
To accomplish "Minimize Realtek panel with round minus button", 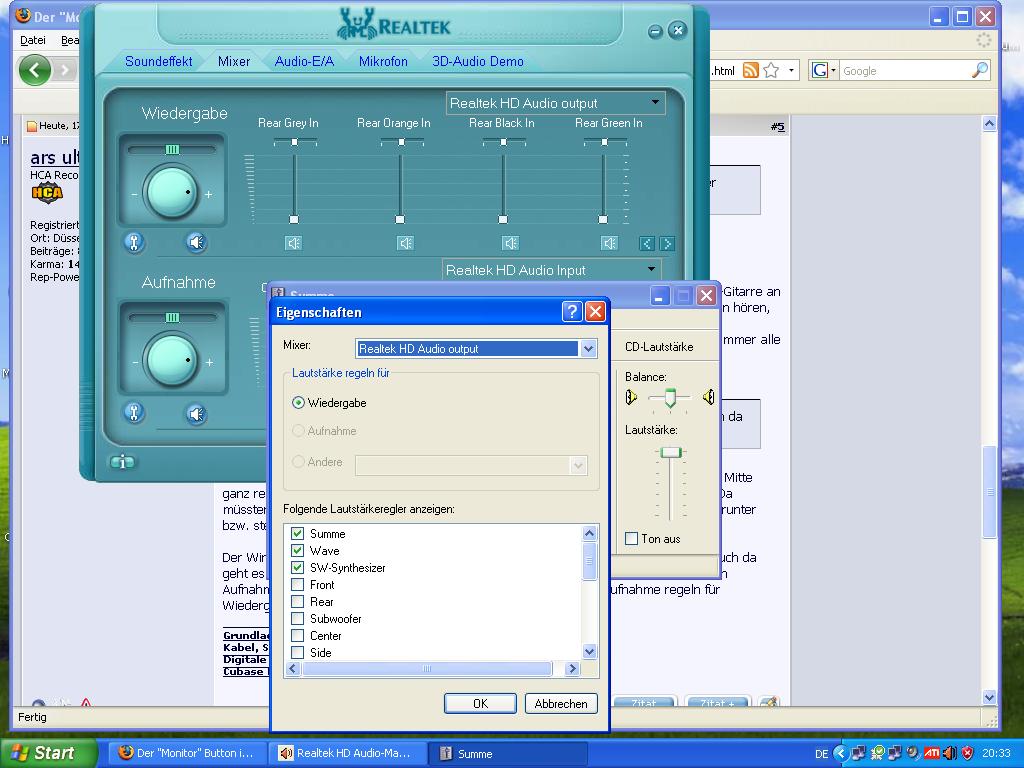I will click(655, 31).
